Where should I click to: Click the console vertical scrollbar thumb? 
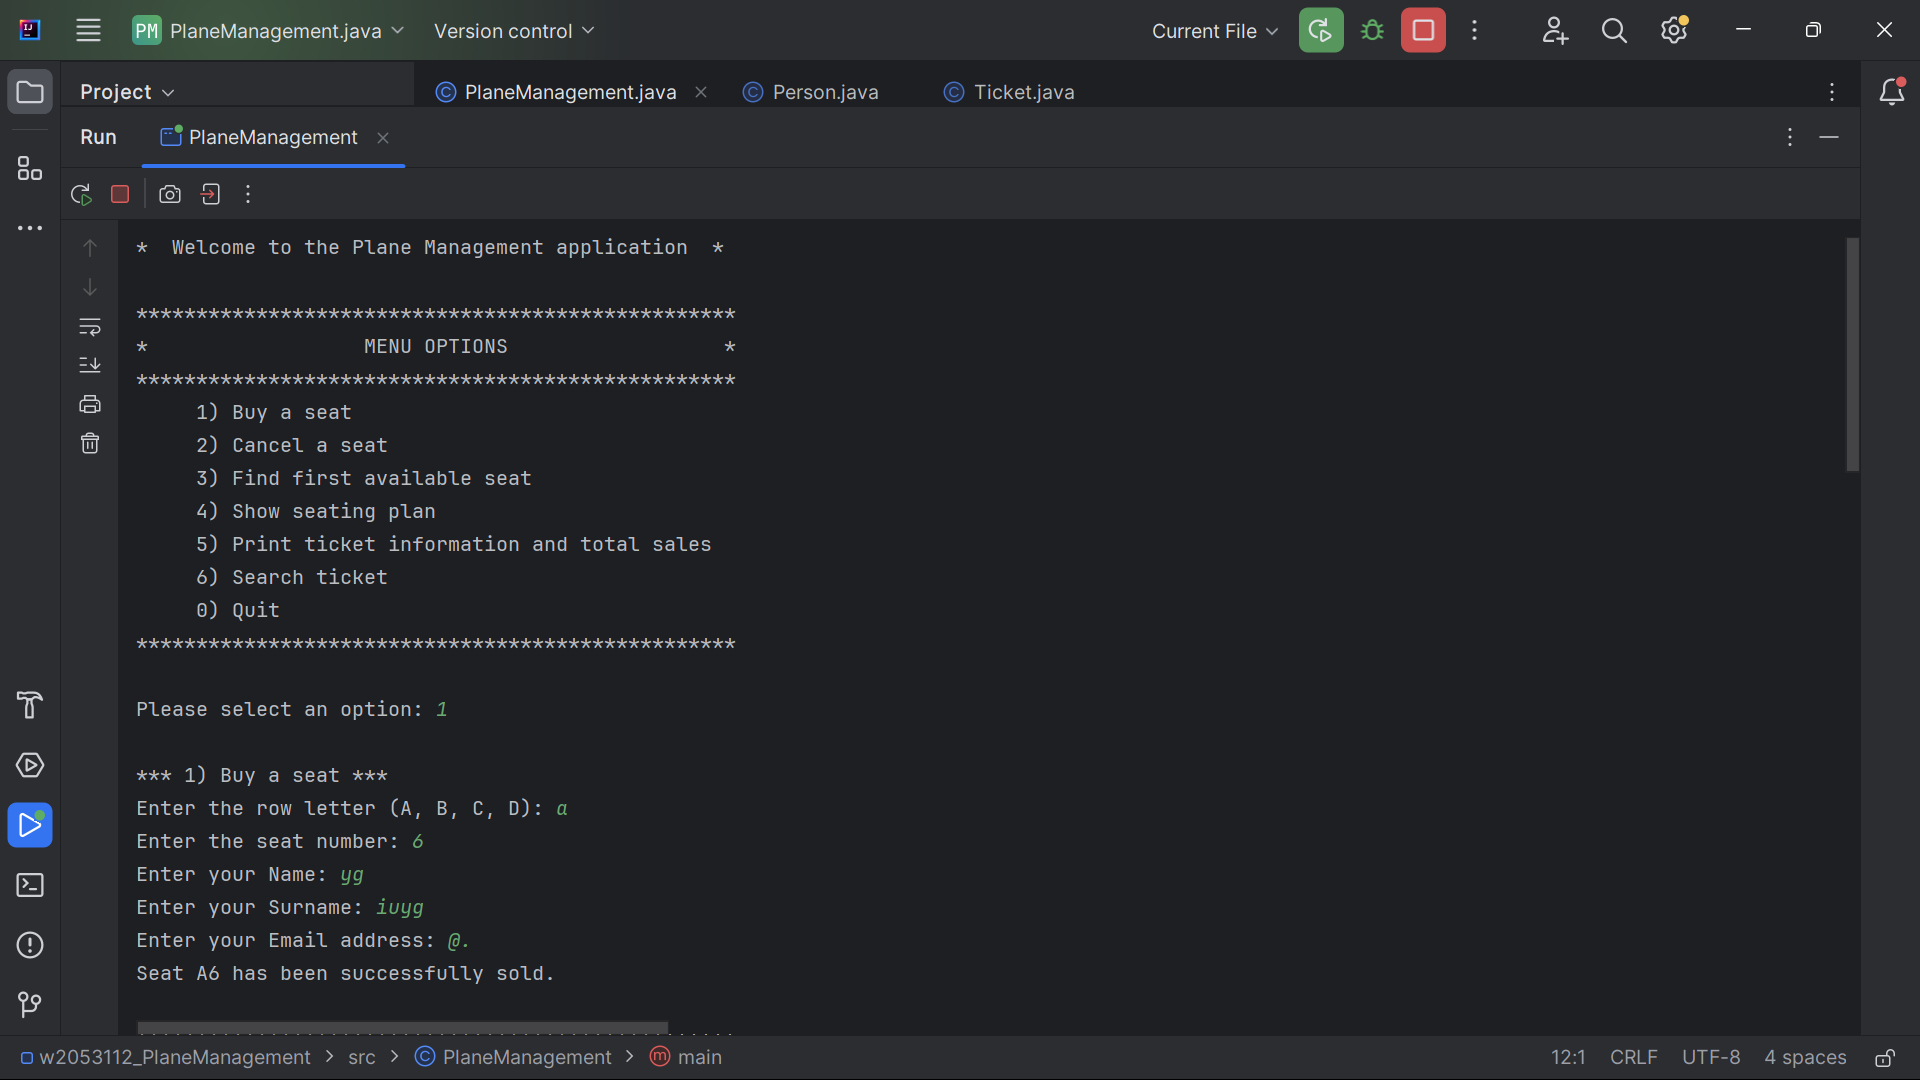pos(1852,355)
